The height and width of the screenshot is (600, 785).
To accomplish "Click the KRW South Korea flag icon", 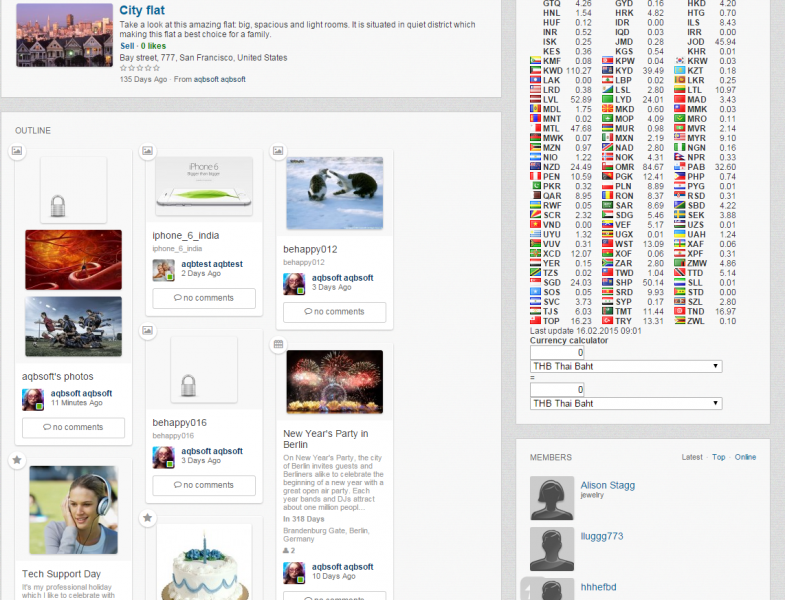I will pos(679,61).
